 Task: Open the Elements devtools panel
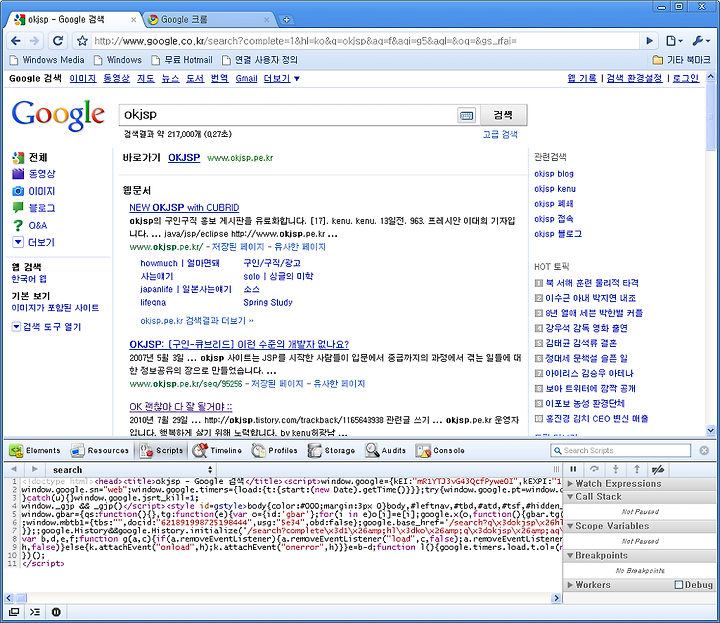35,451
